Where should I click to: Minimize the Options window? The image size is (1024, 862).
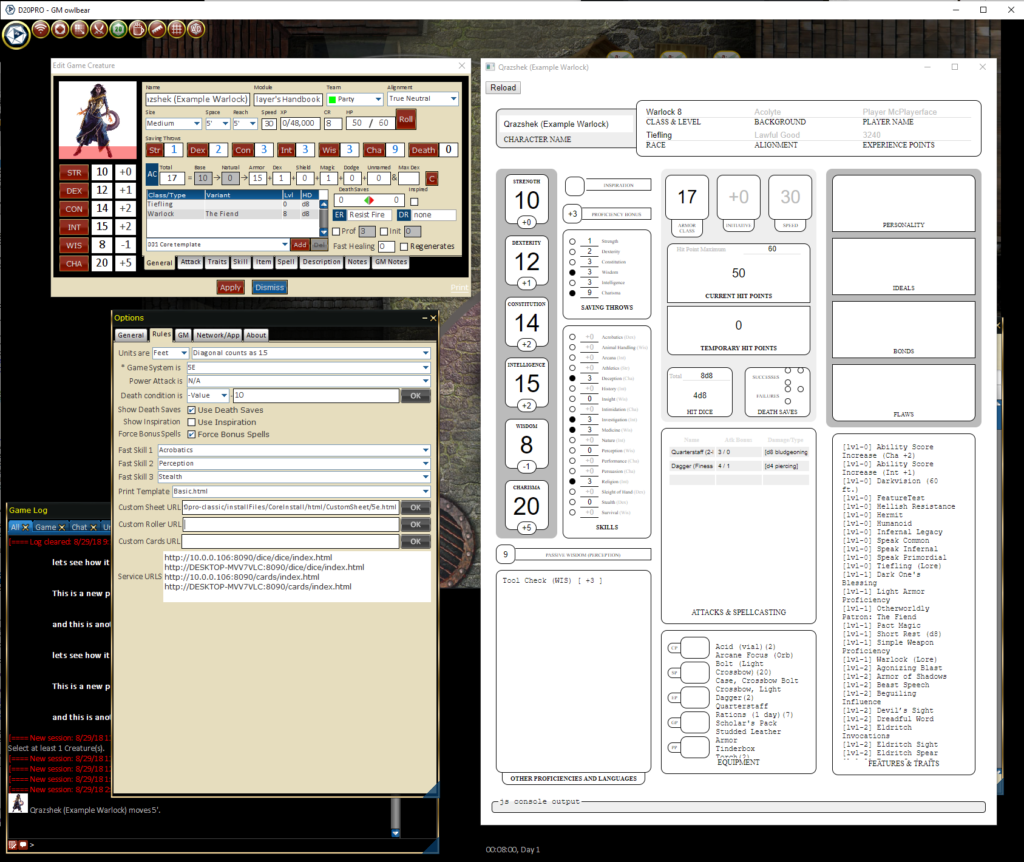click(x=424, y=318)
